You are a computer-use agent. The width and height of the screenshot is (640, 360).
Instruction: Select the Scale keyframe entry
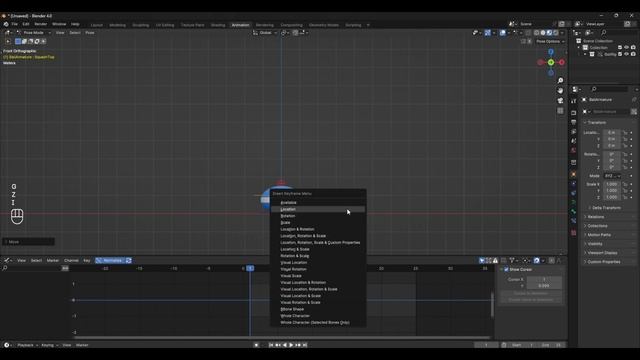(318, 222)
